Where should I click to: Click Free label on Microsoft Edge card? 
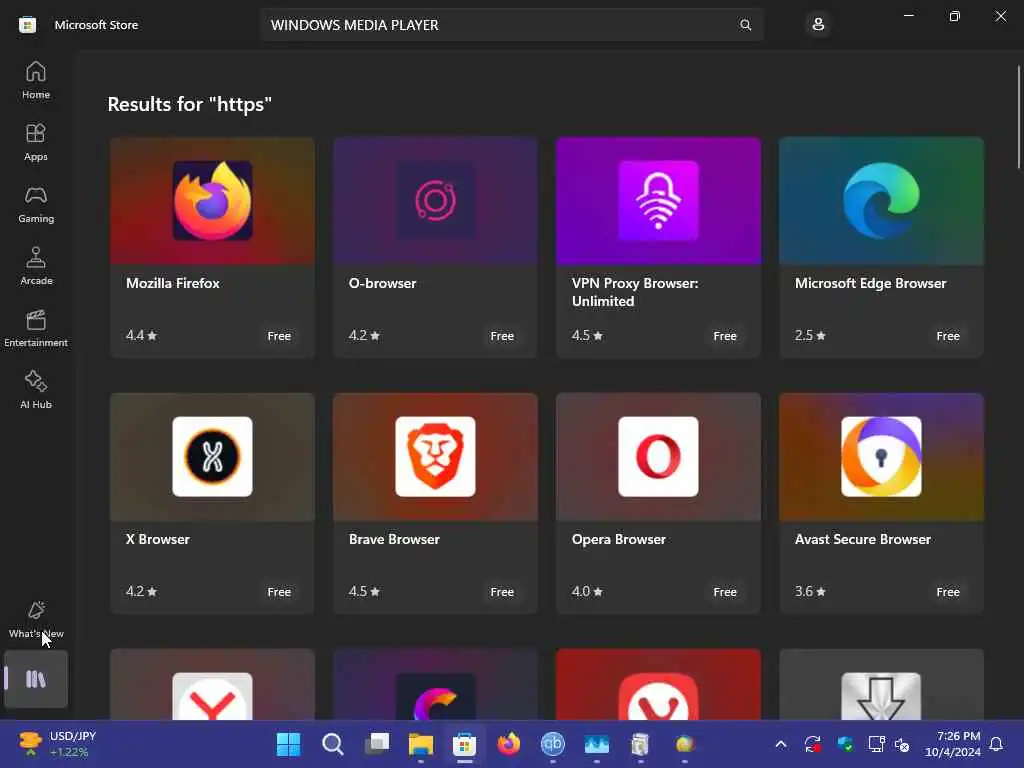[x=948, y=336]
